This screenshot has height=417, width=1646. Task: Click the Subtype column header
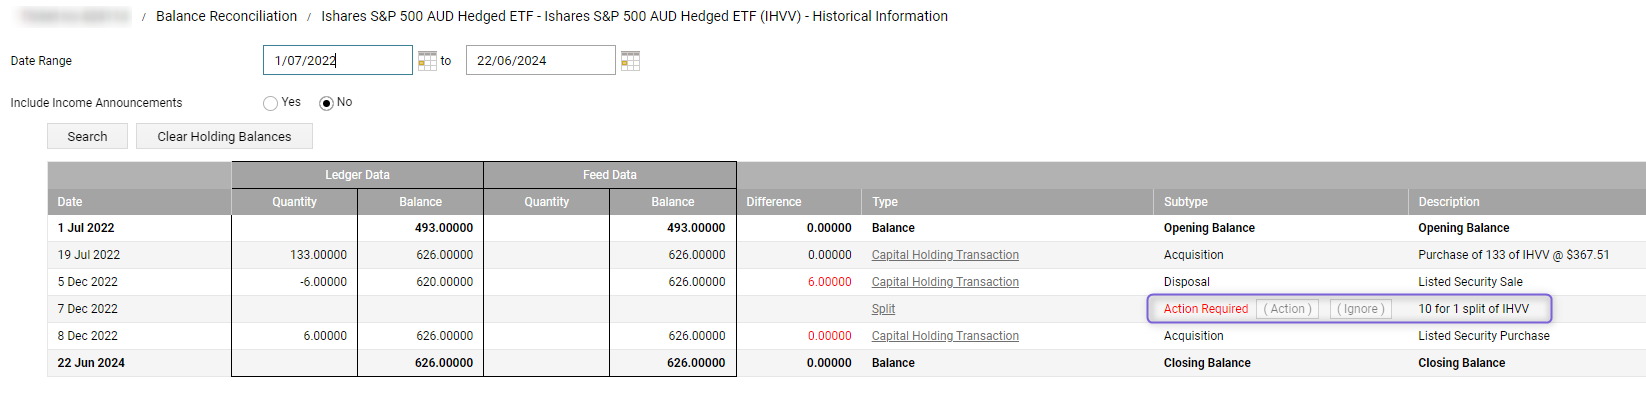coord(1185,202)
